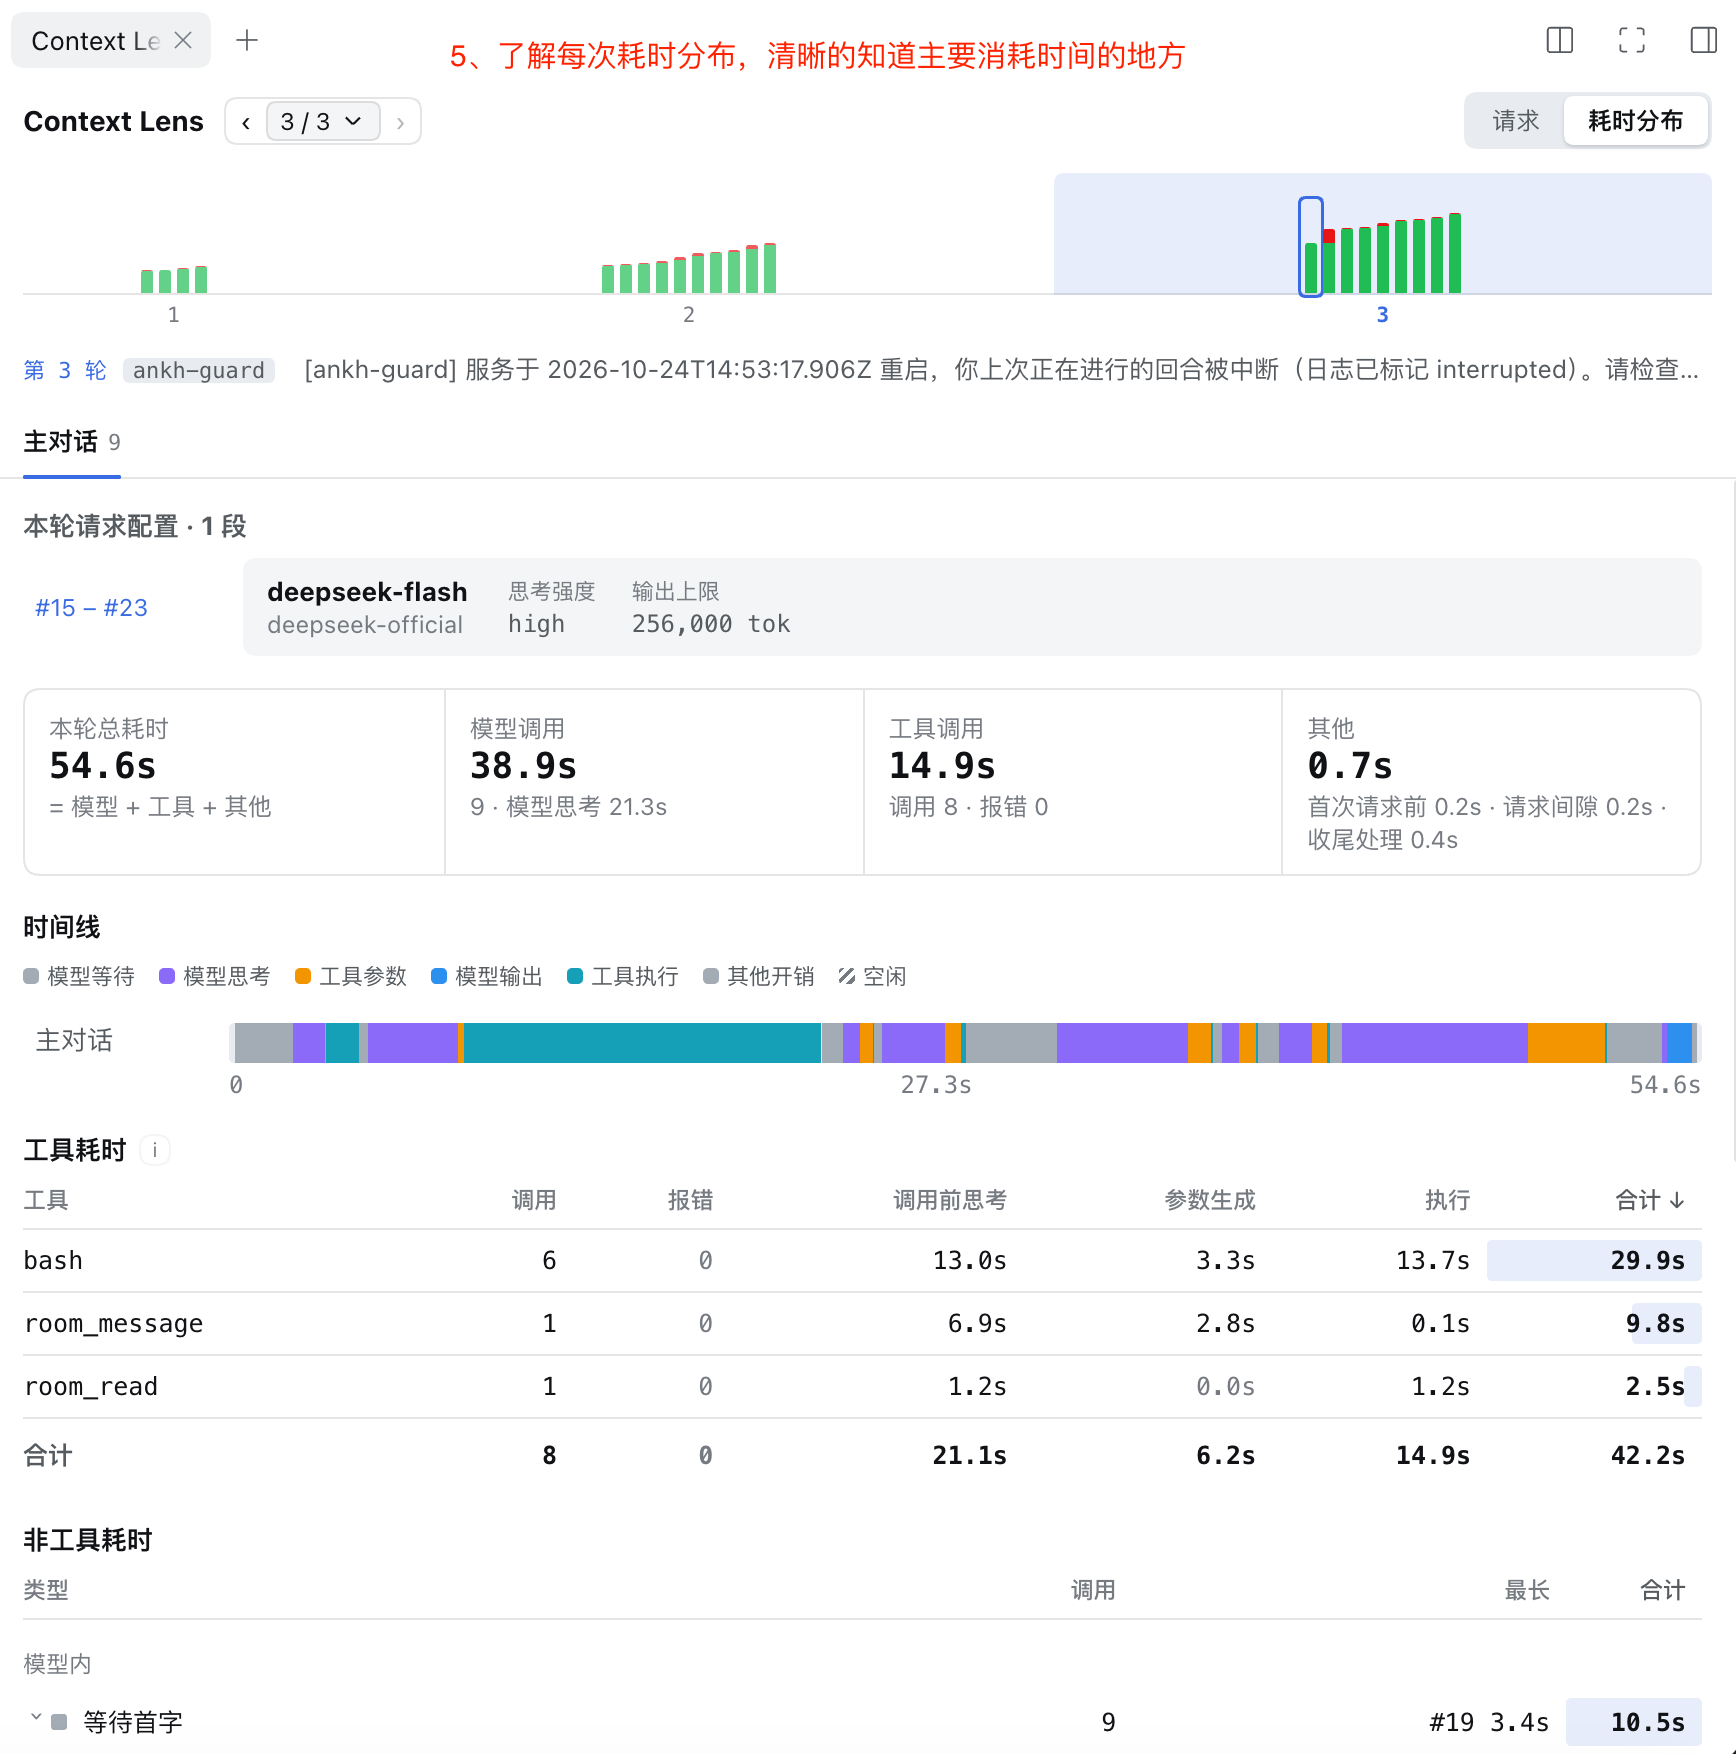
Task: Switch to the 耗时分布 view
Action: [1636, 121]
